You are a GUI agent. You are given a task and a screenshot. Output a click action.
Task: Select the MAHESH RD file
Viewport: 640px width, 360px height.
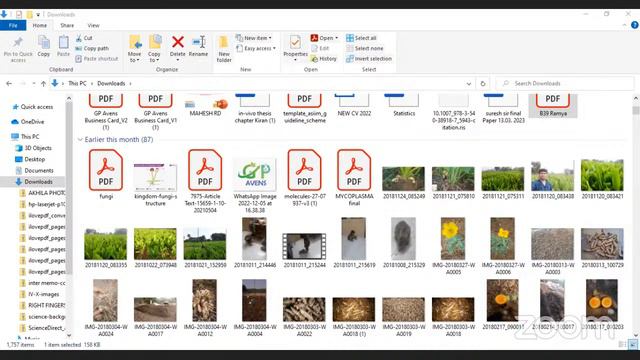[x=205, y=106]
